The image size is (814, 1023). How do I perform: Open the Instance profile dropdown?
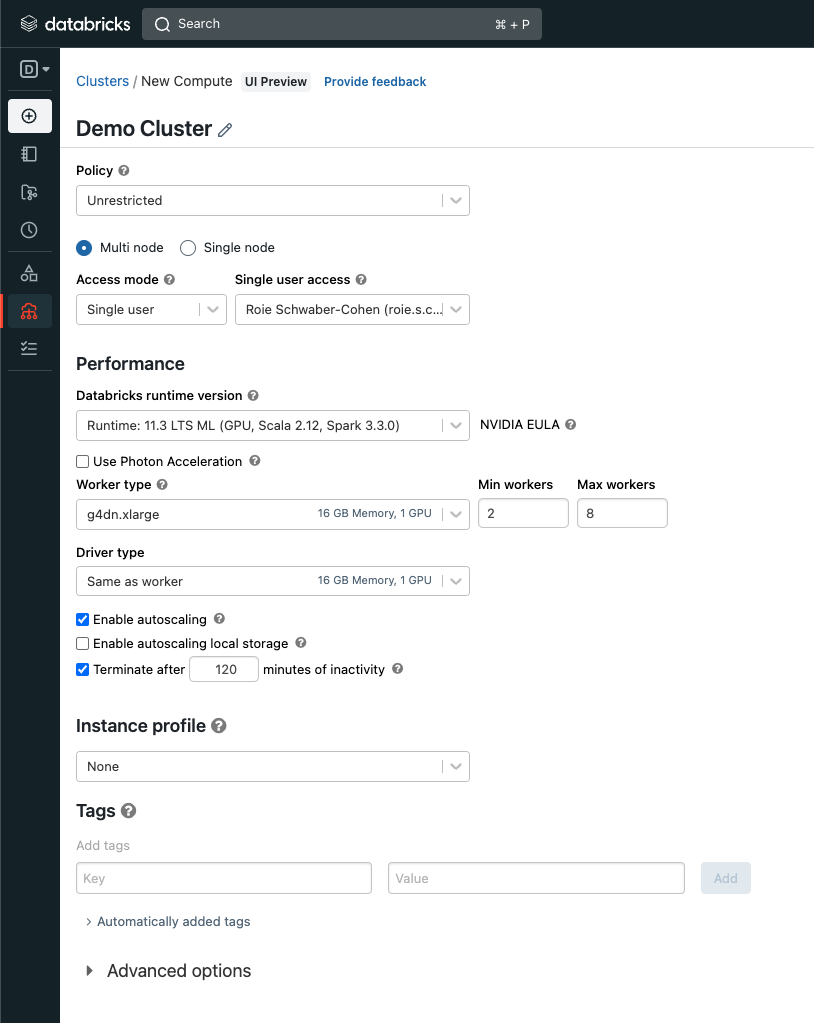273,767
